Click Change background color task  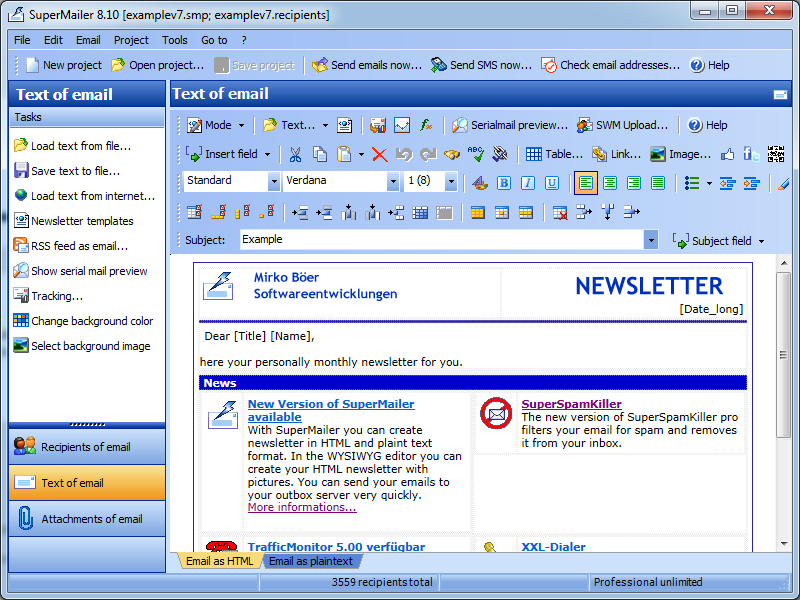click(84, 321)
